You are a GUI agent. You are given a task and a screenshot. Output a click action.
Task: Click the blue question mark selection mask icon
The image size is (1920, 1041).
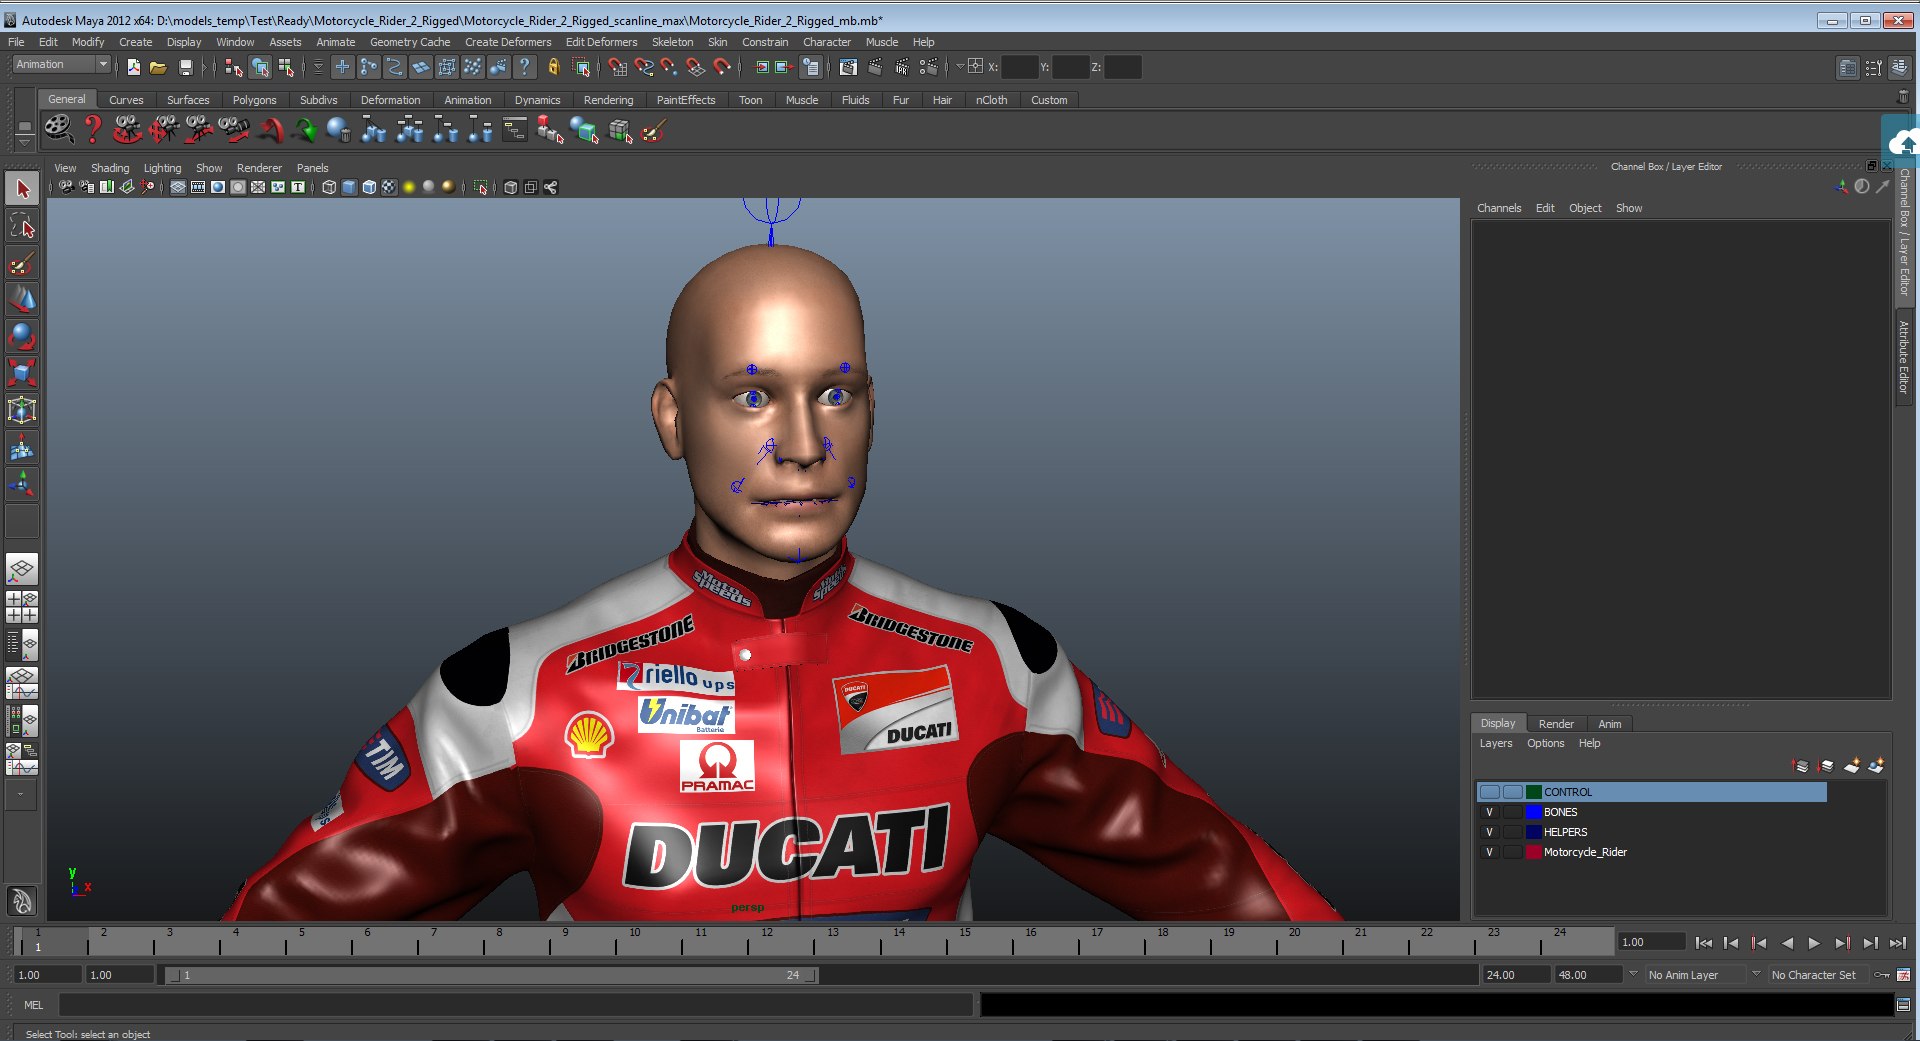click(x=525, y=67)
